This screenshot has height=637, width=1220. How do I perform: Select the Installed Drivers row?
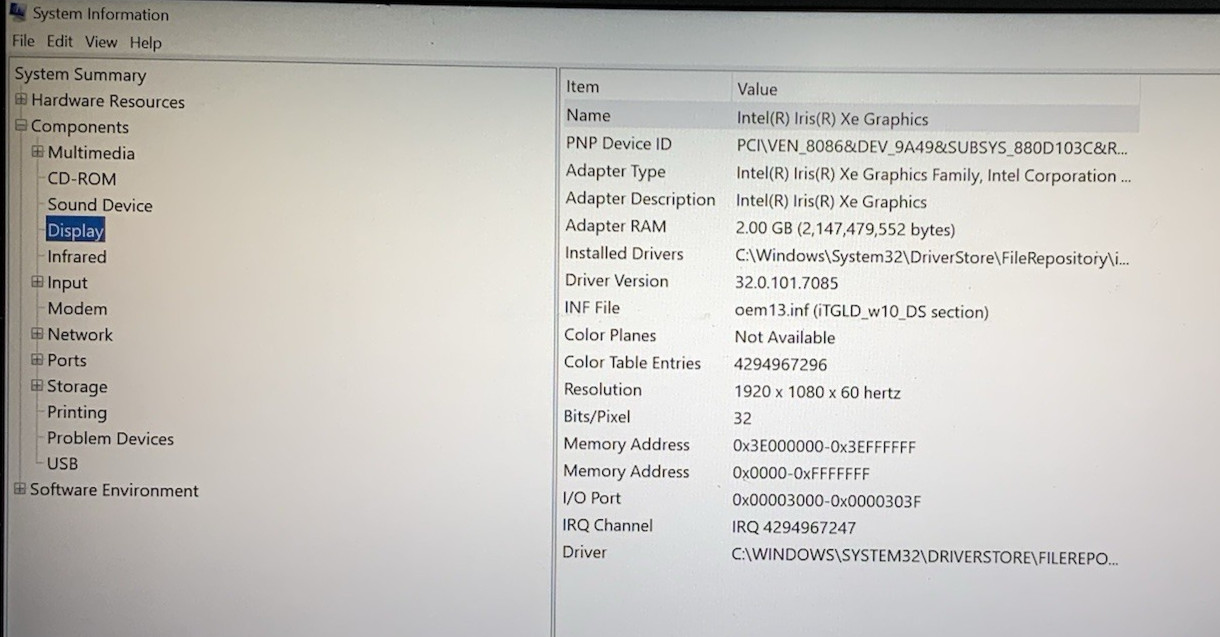tap(850, 255)
